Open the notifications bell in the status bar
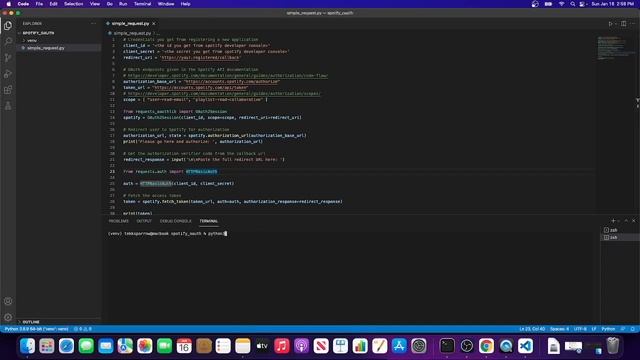This screenshot has height=360, width=640. [632, 329]
